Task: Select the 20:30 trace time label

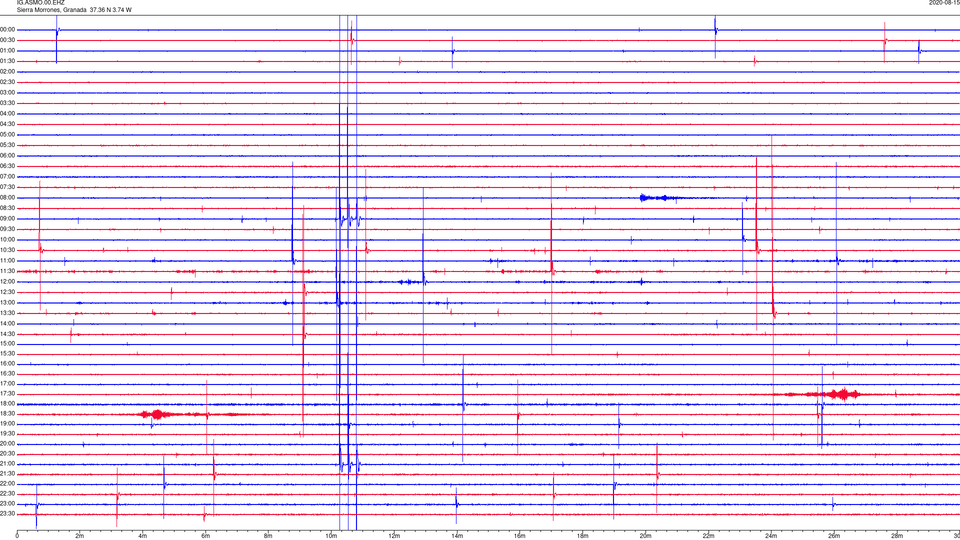Action: [x=8, y=454]
